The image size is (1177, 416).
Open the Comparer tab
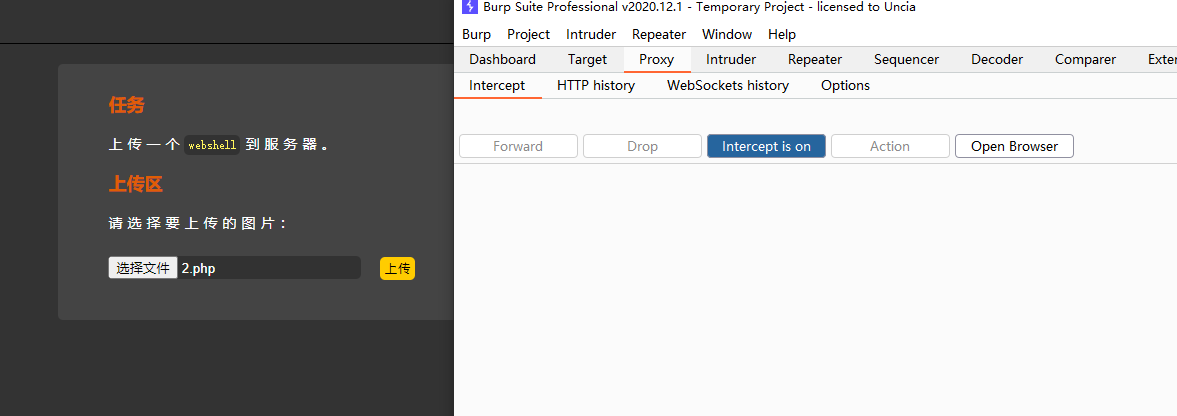[1085, 59]
